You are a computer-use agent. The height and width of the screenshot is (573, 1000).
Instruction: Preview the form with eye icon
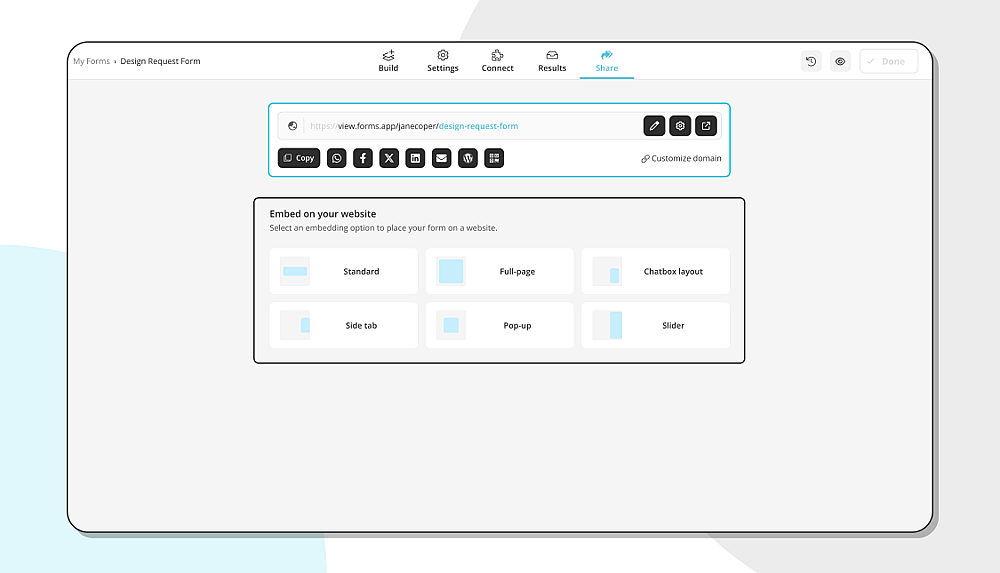840,61
